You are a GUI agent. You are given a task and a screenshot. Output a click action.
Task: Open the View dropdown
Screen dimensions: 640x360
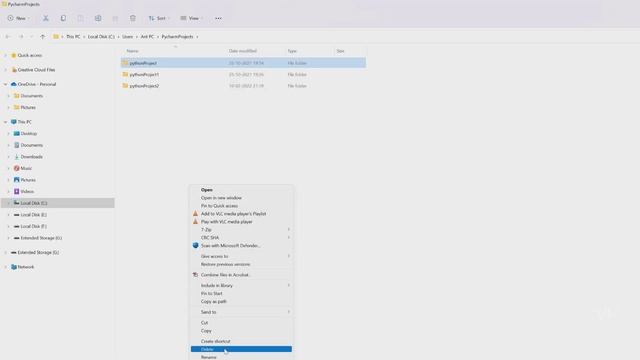pyautogui.click(x=191, y=18)
